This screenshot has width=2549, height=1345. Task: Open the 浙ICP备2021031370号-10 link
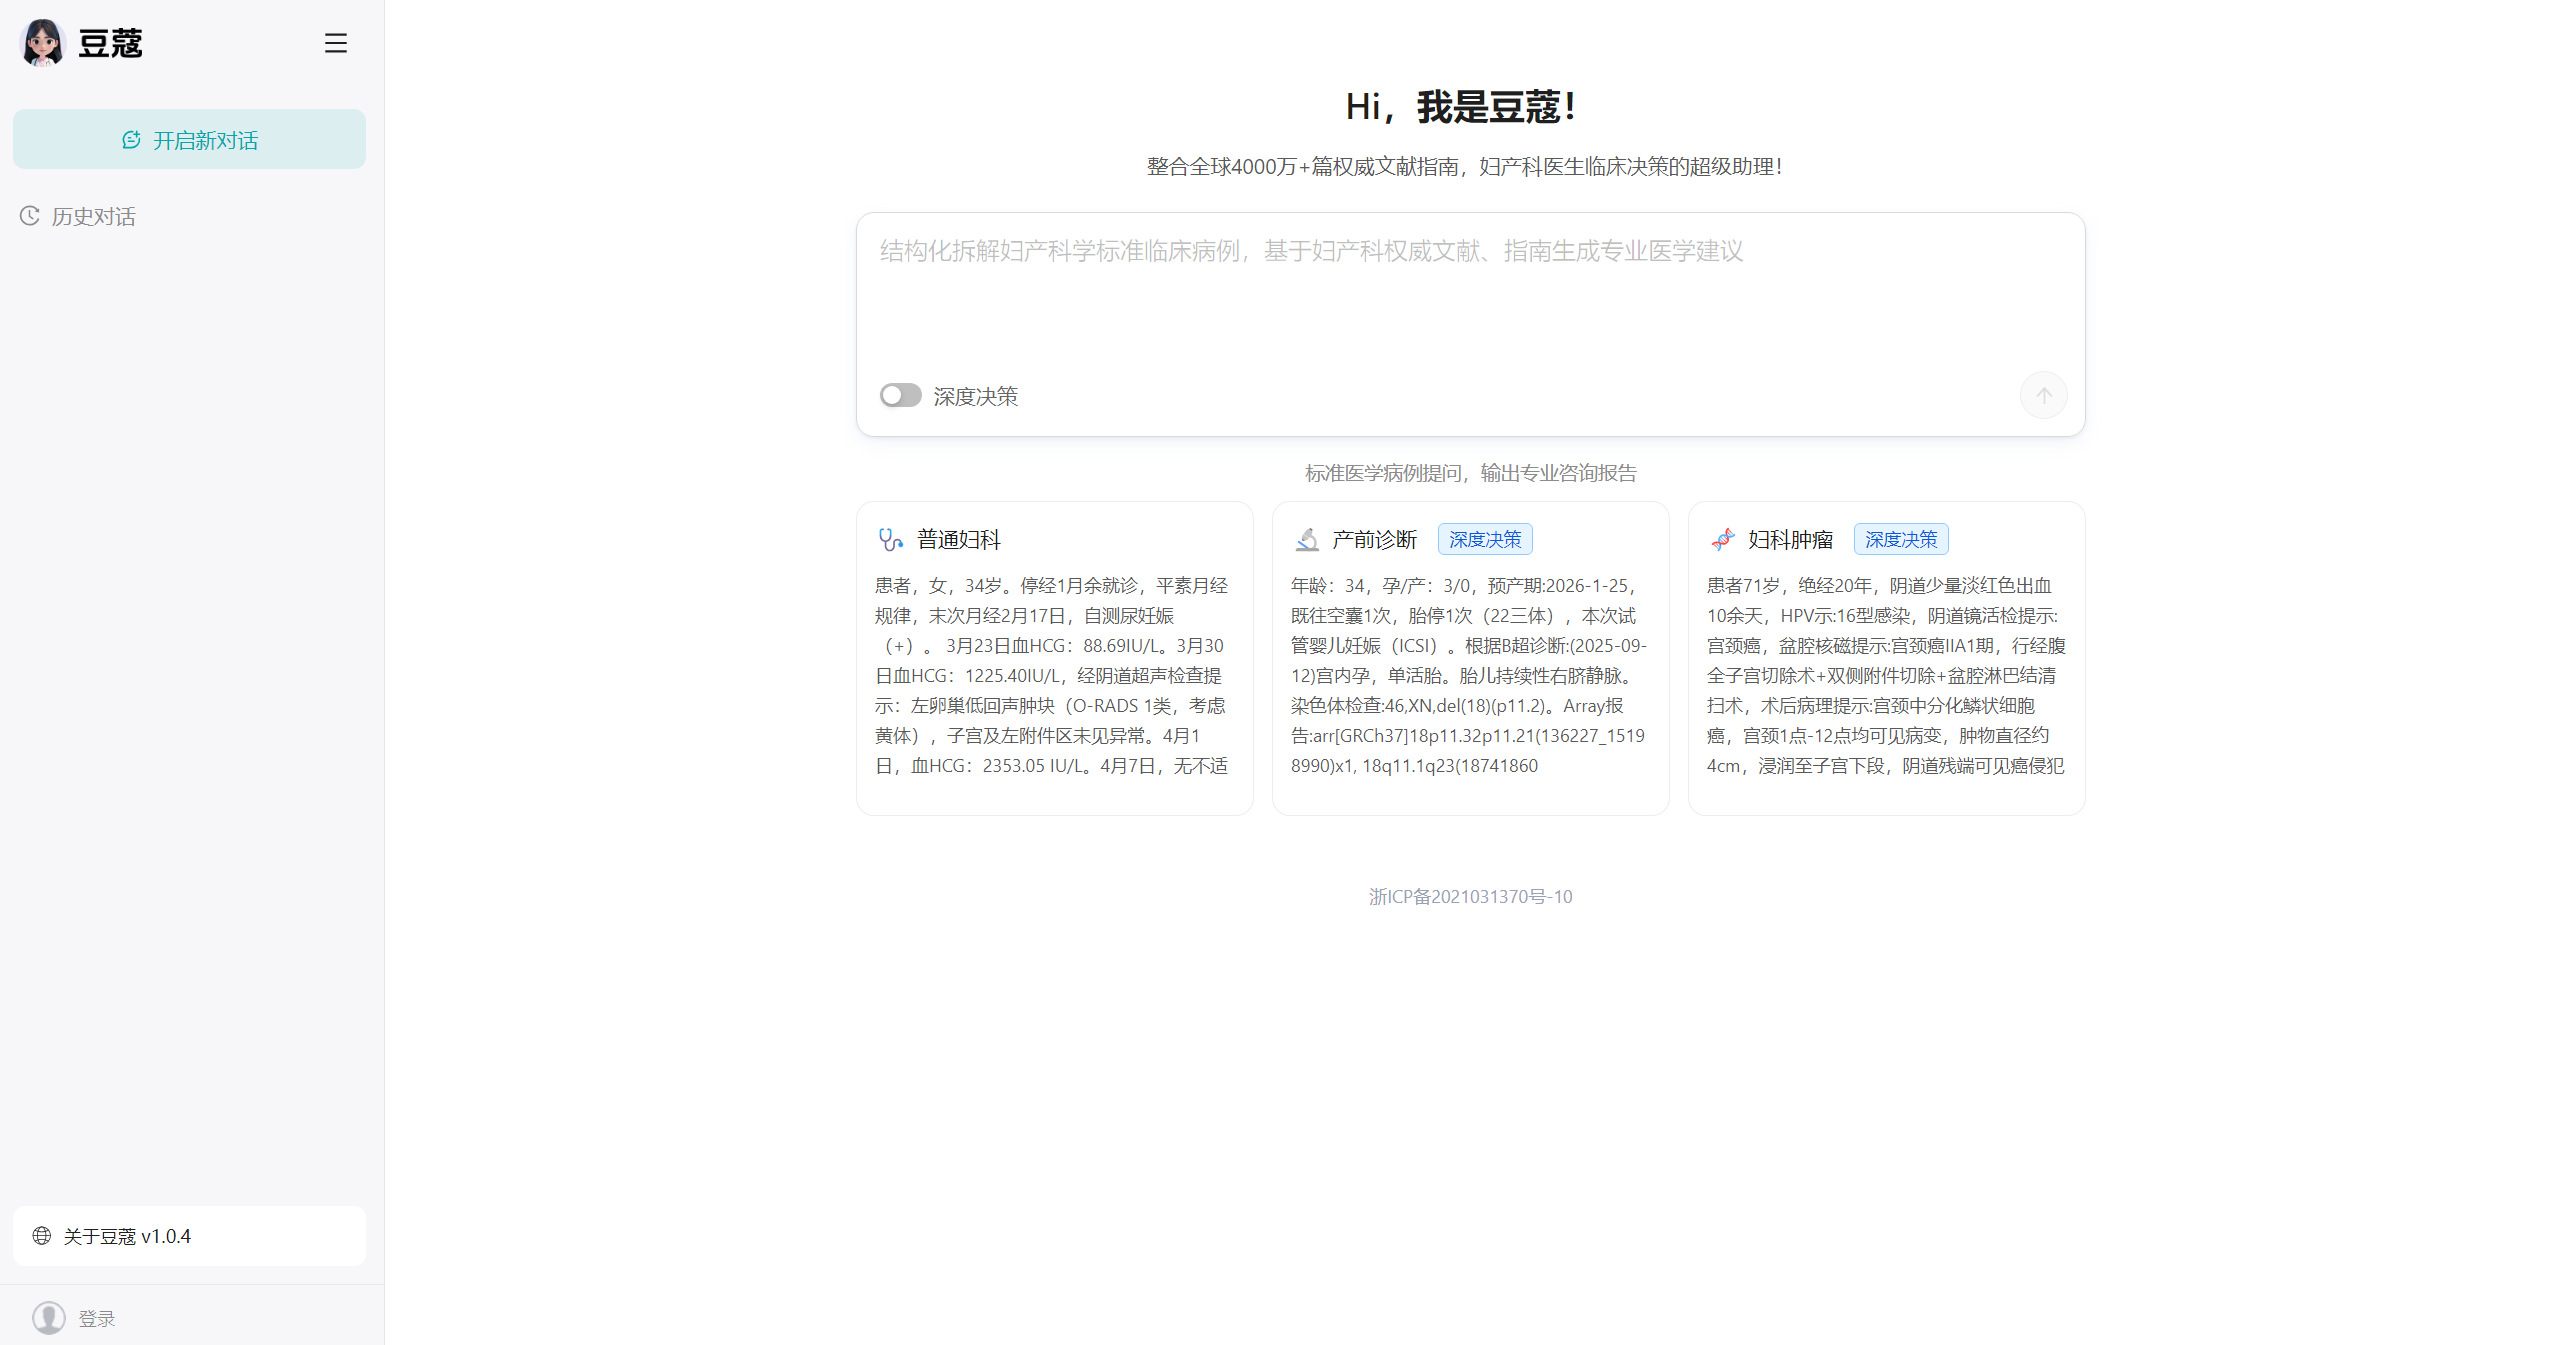(x=1469, y=896)
